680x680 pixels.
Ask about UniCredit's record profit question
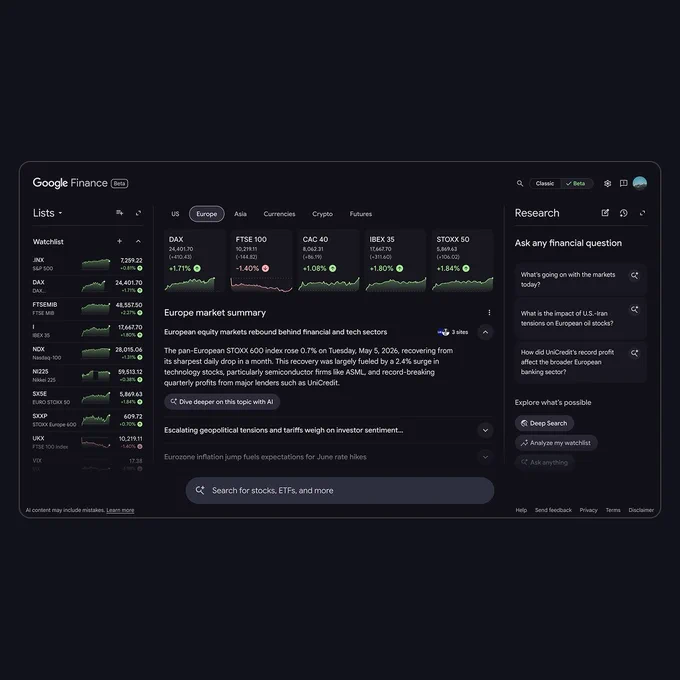coord(580,362)
